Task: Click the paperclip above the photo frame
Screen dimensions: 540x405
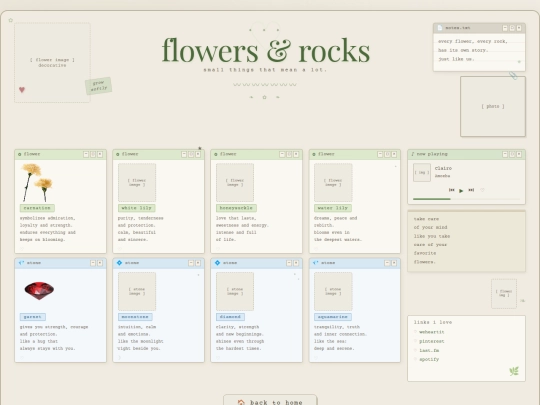Action: click(513, 75)
